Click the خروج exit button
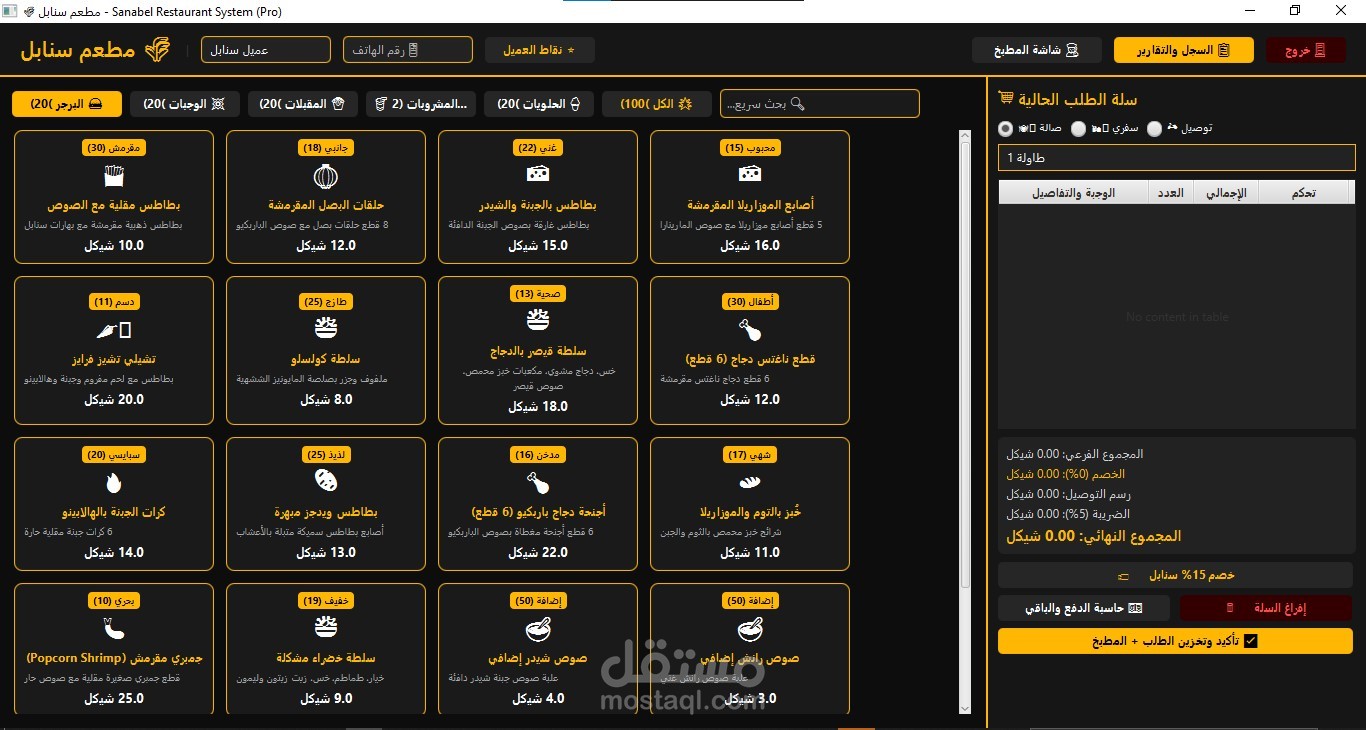The image size is (1366, 730). click(x=1306, y=50)
